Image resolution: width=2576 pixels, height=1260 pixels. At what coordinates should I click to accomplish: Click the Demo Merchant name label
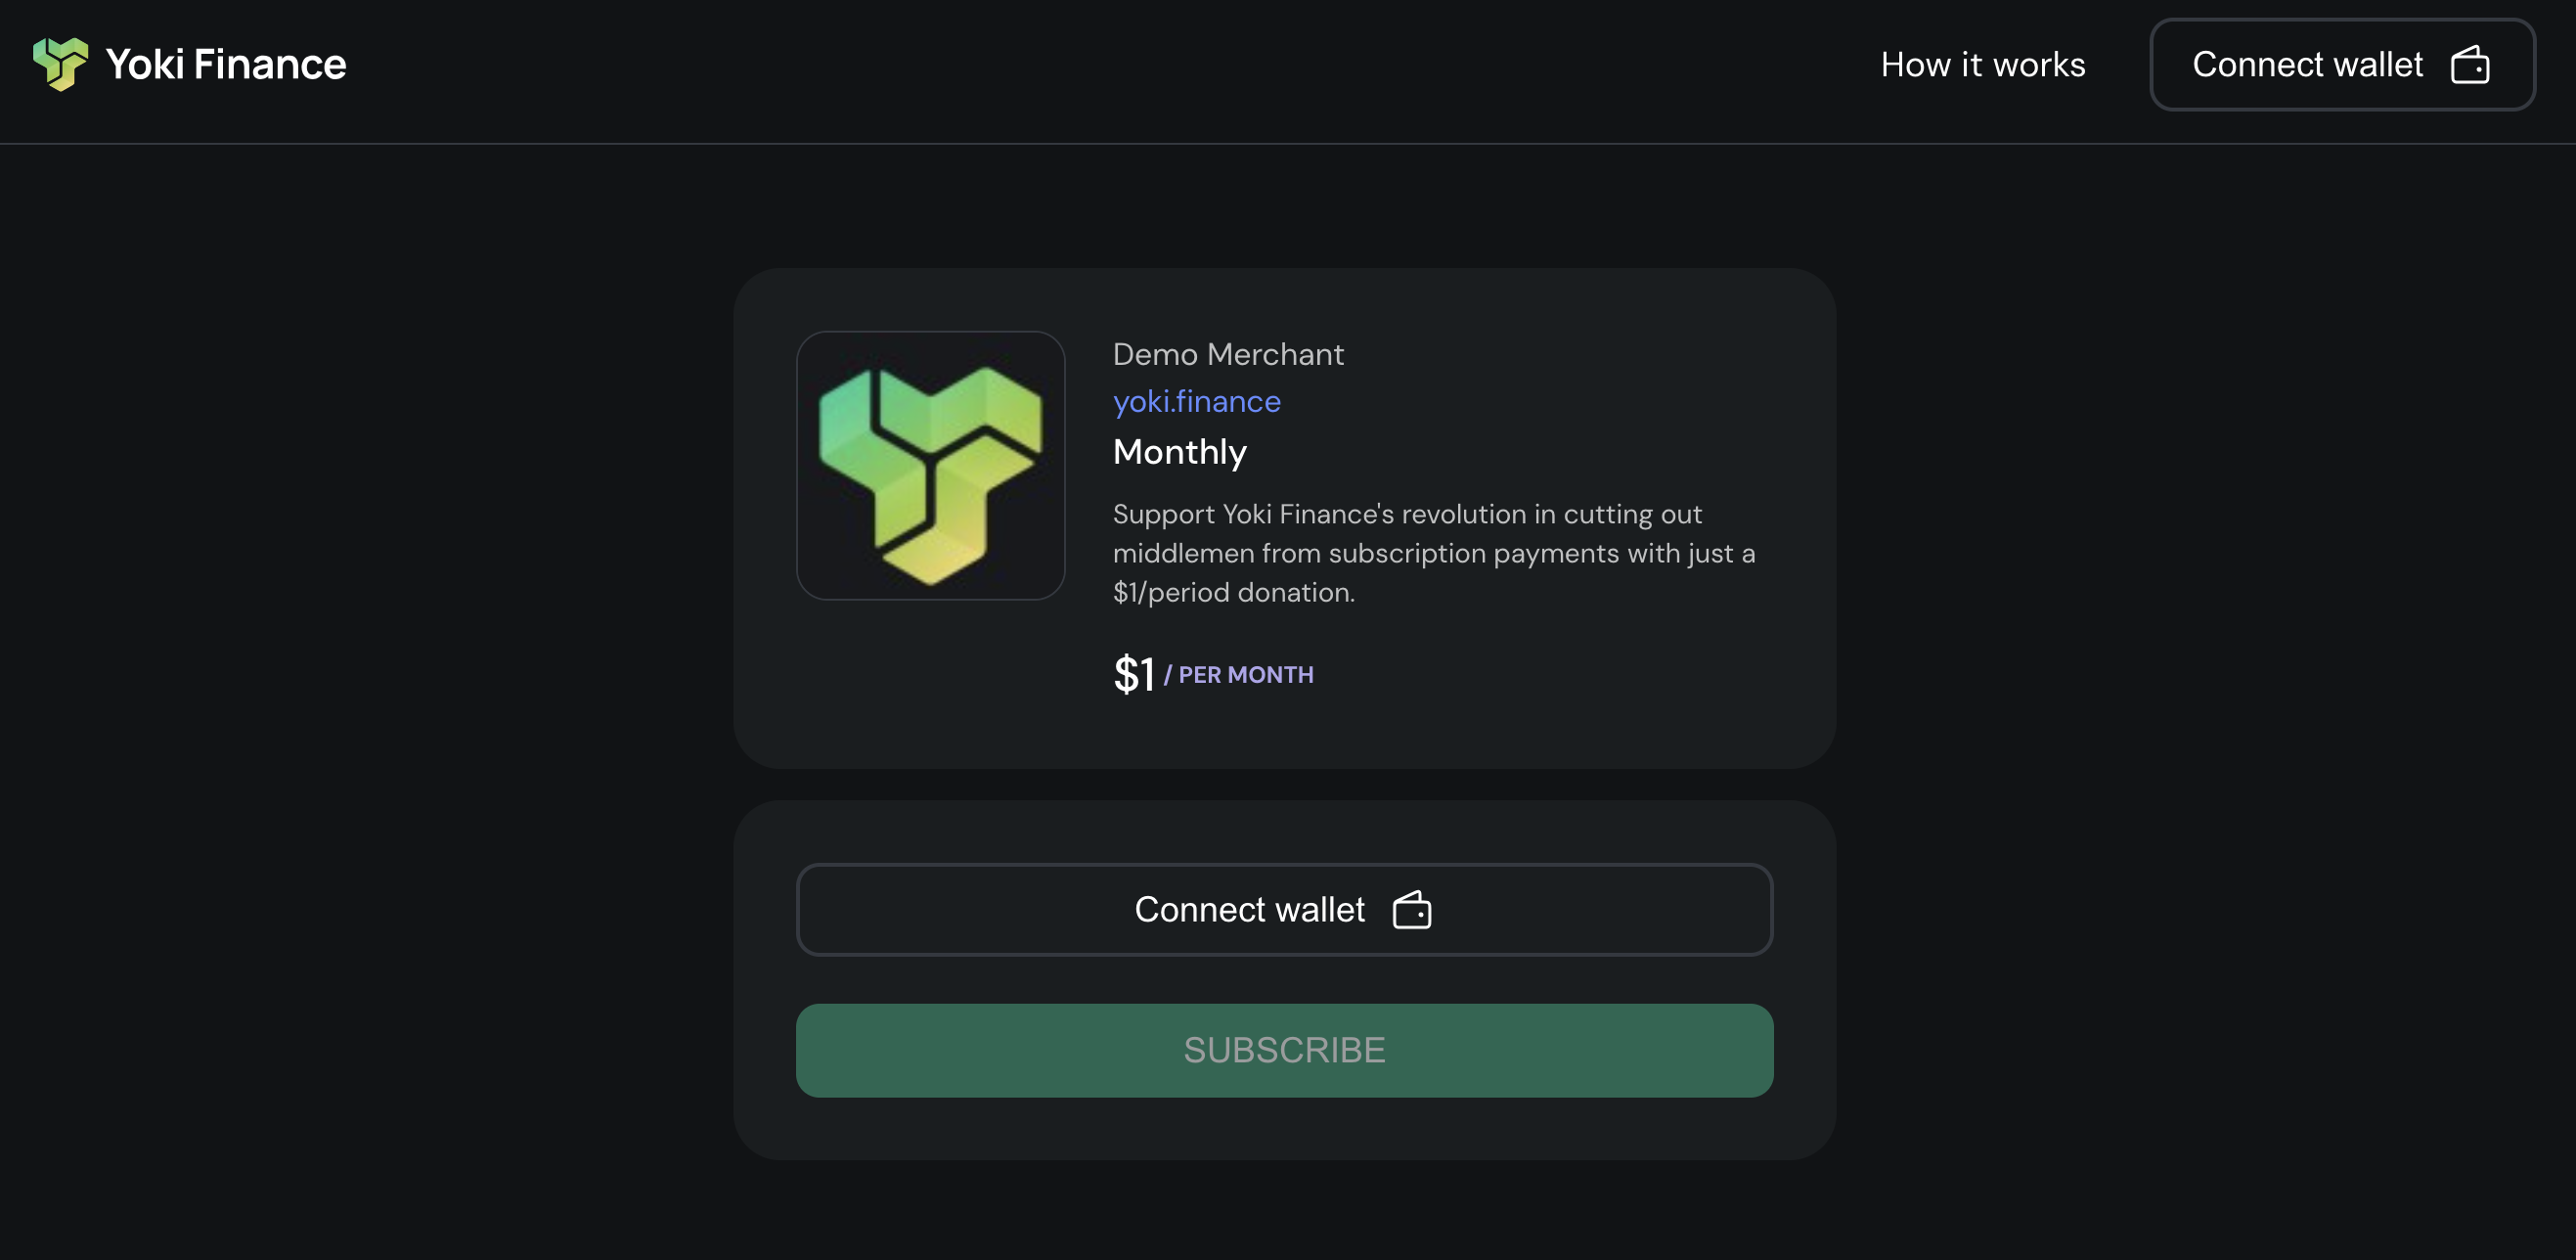point(1228,354)
